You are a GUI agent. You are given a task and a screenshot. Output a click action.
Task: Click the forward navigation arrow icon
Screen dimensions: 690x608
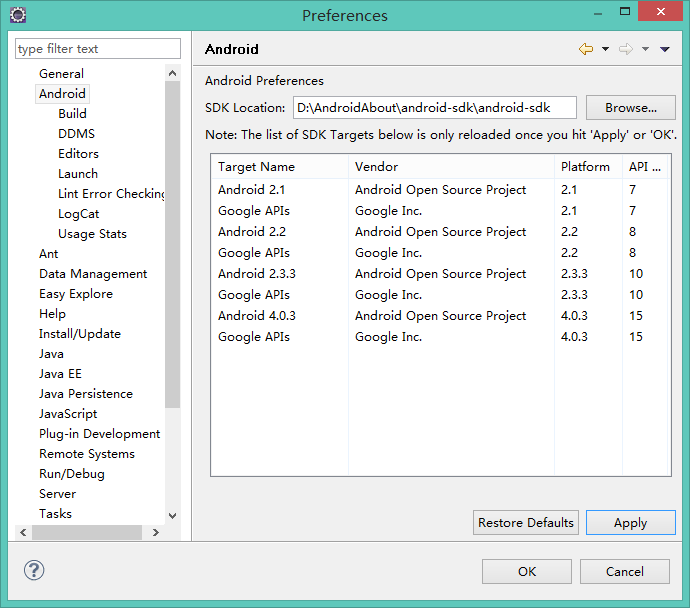pyautogui.click(x=626, y=49)
